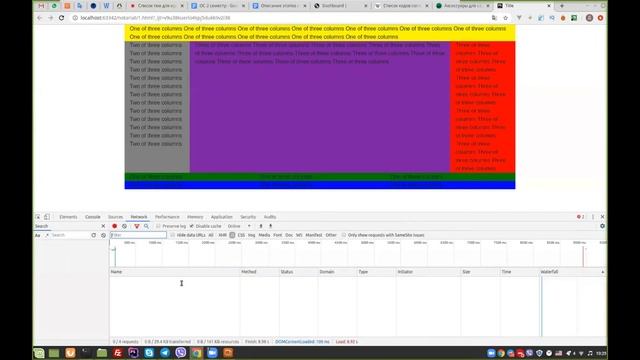Click the clear search icon in the search pane

(103, 235)
